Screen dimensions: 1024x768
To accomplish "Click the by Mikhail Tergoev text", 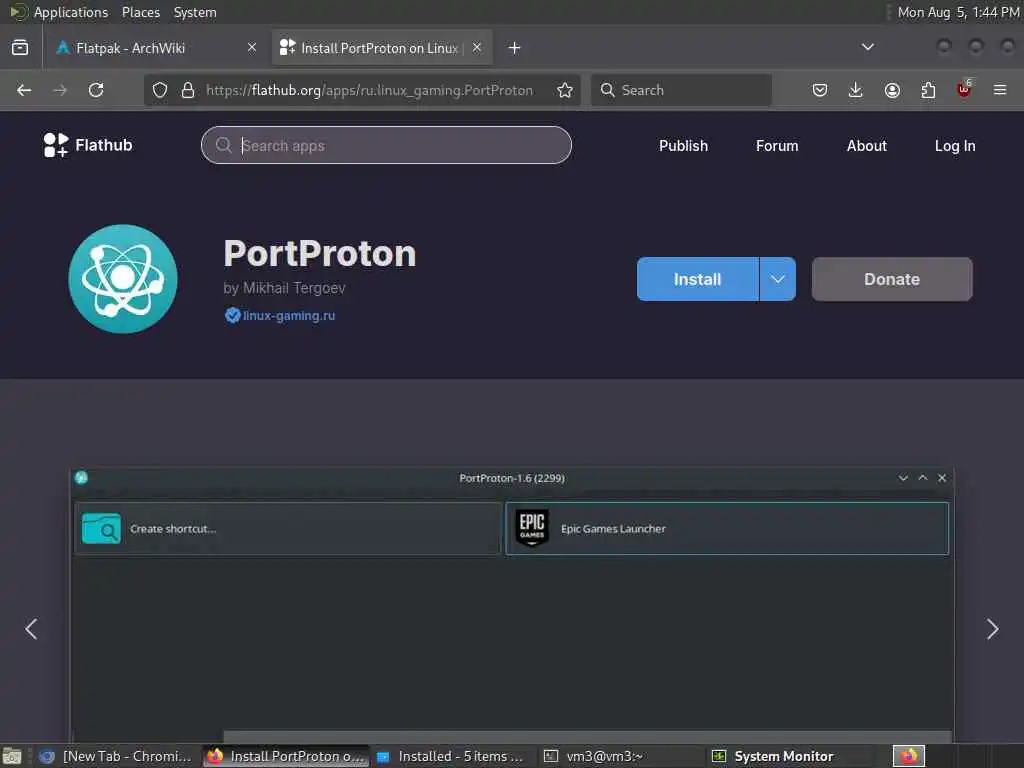I will [x=284, y=288].
